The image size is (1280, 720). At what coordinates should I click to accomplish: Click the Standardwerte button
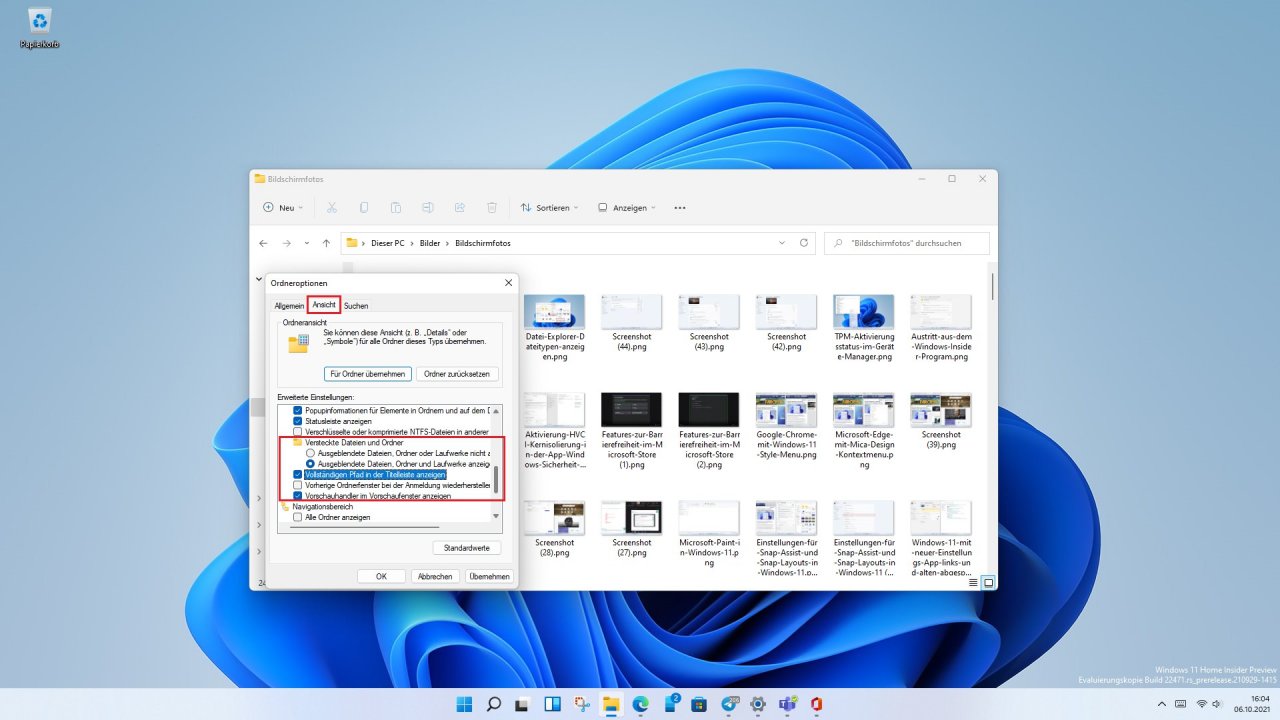466,548
